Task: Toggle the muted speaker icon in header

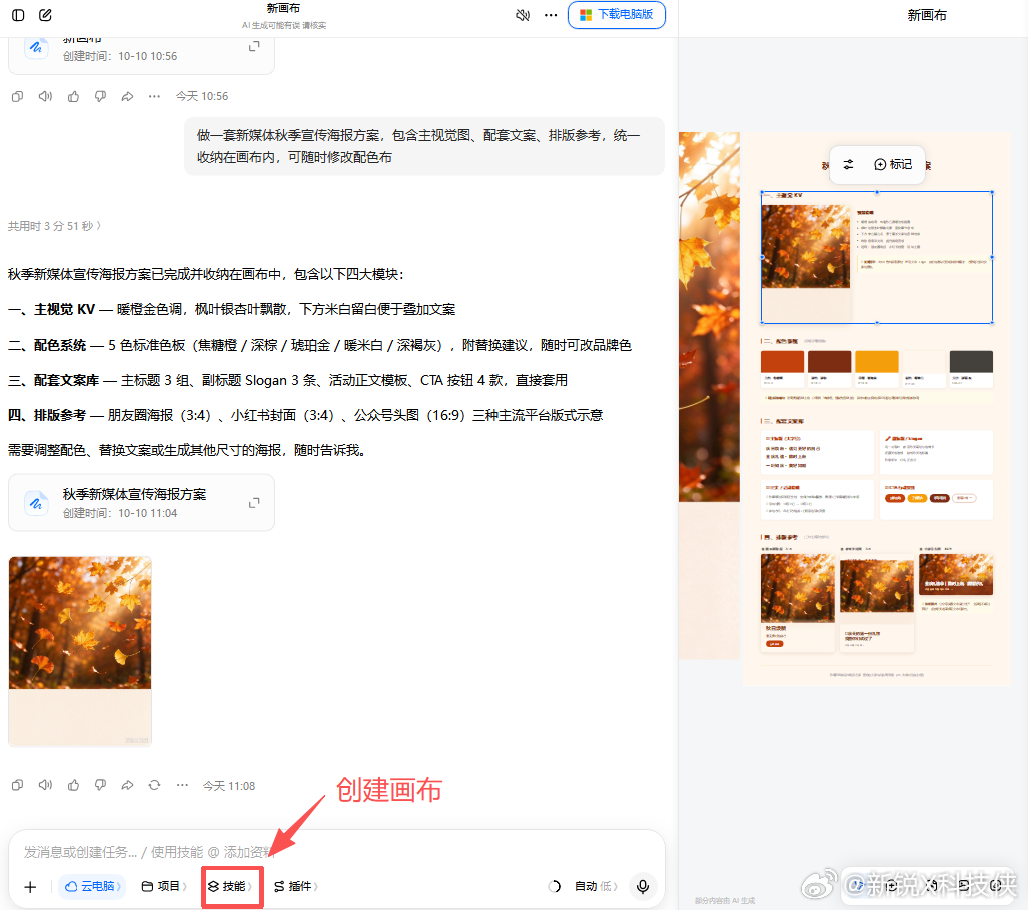Action: [523, 15]
